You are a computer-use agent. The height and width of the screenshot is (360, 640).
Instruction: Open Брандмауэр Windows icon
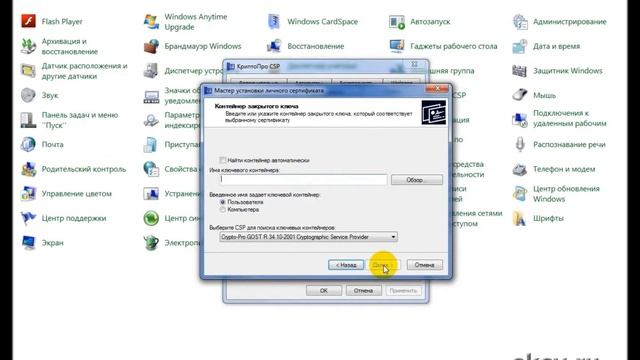(151, 46)
